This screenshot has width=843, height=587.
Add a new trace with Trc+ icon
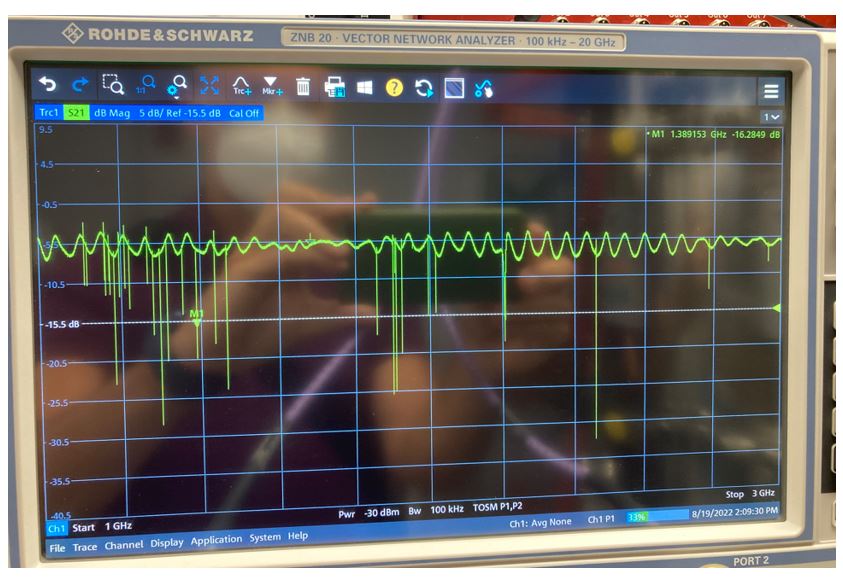tap(241, 87)
